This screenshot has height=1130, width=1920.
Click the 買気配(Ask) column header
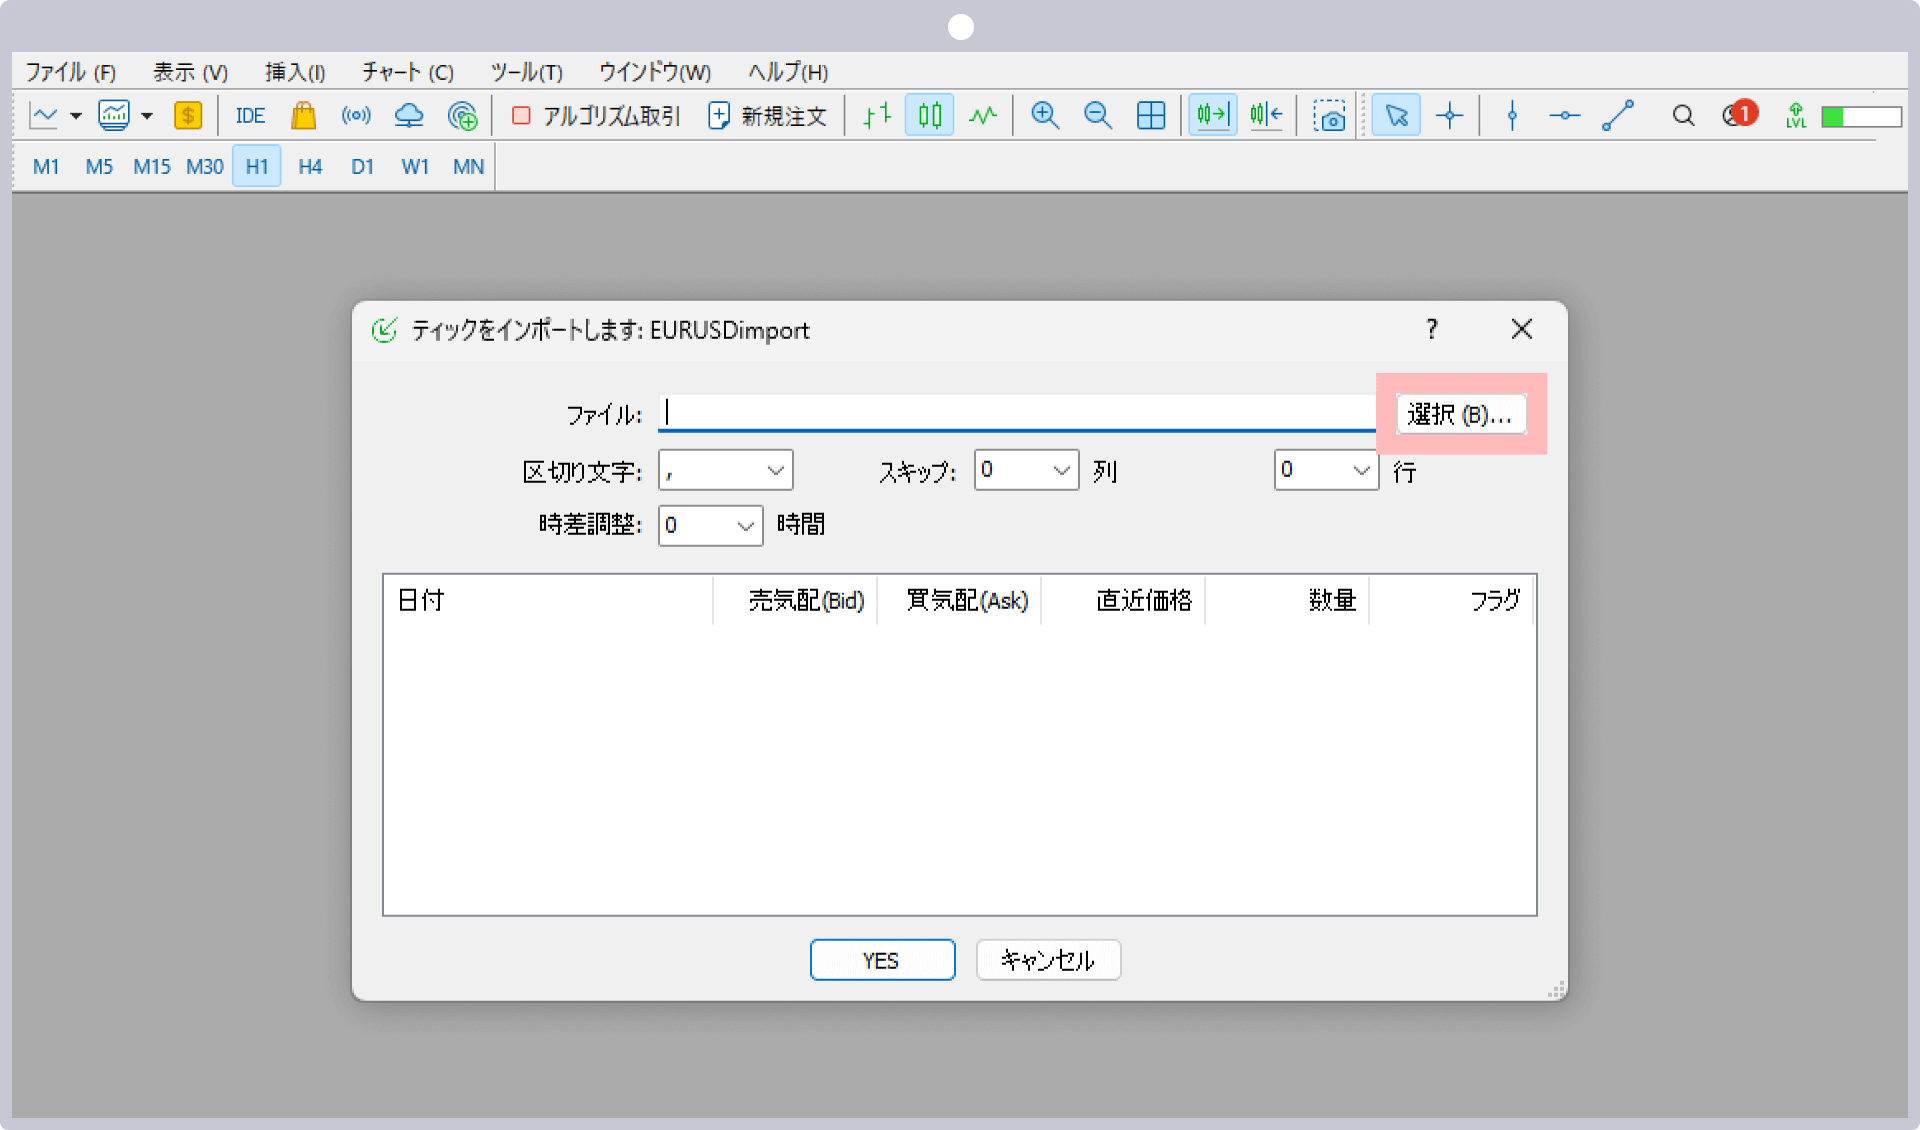coord(960,600)
